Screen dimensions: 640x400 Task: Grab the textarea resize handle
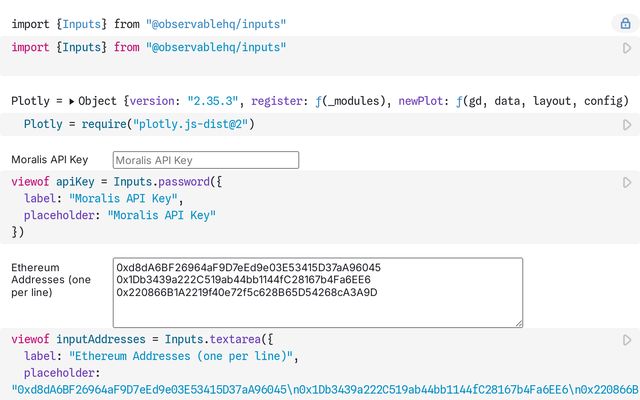coord(519,323)
